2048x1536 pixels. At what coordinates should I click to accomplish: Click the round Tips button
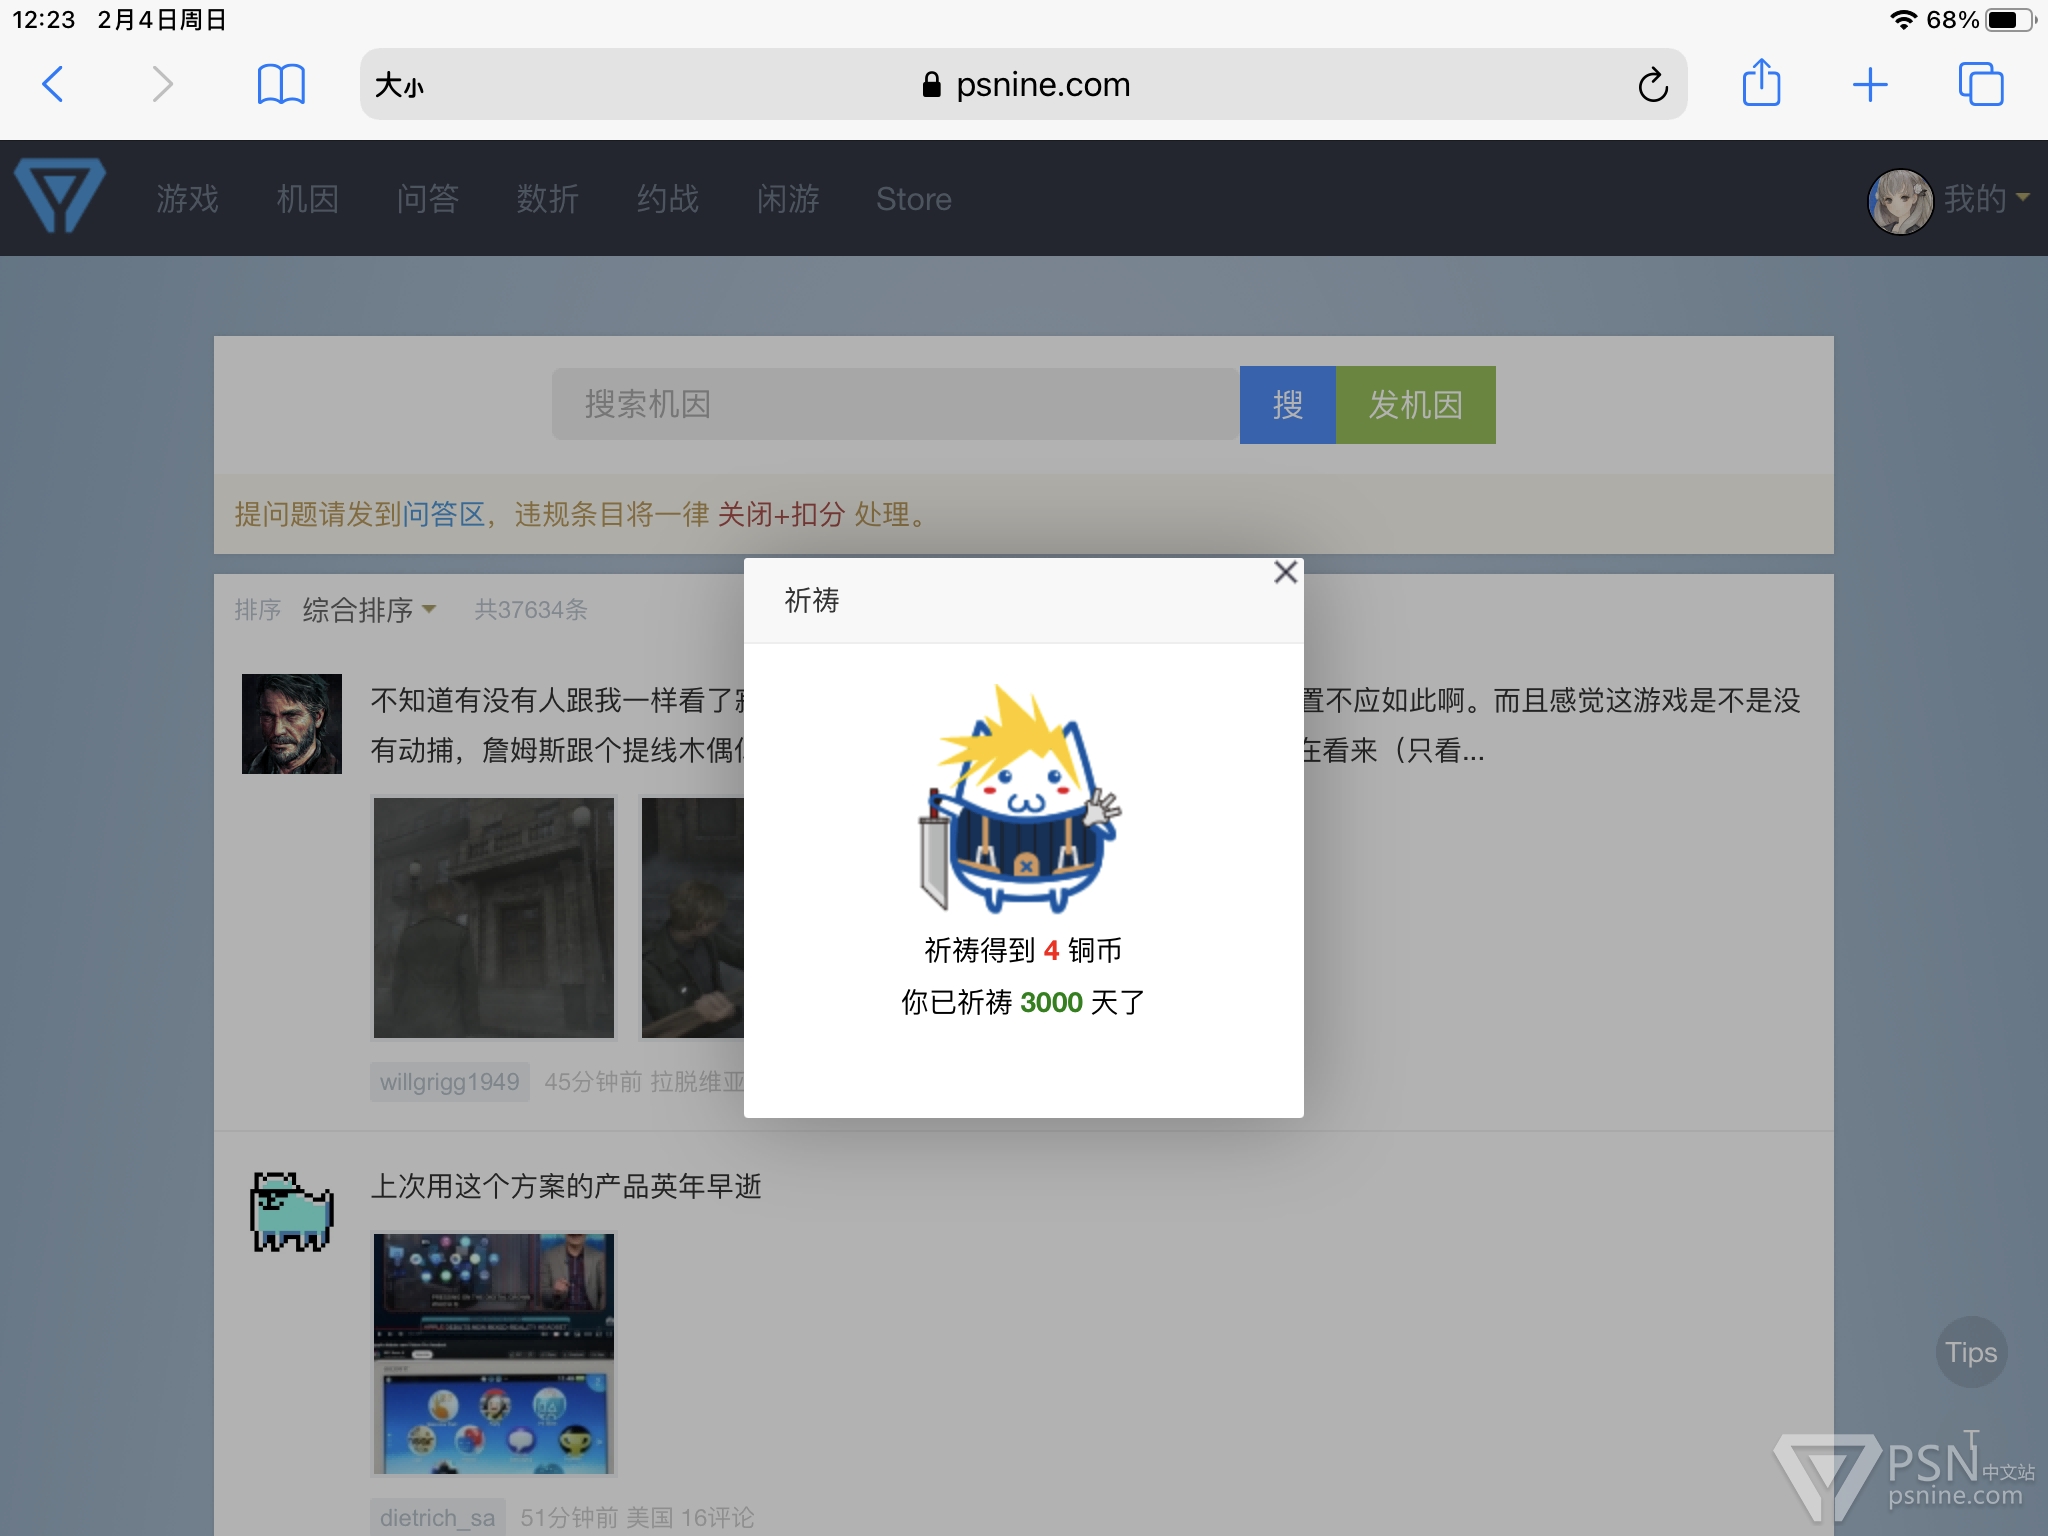[1971, 1352]
